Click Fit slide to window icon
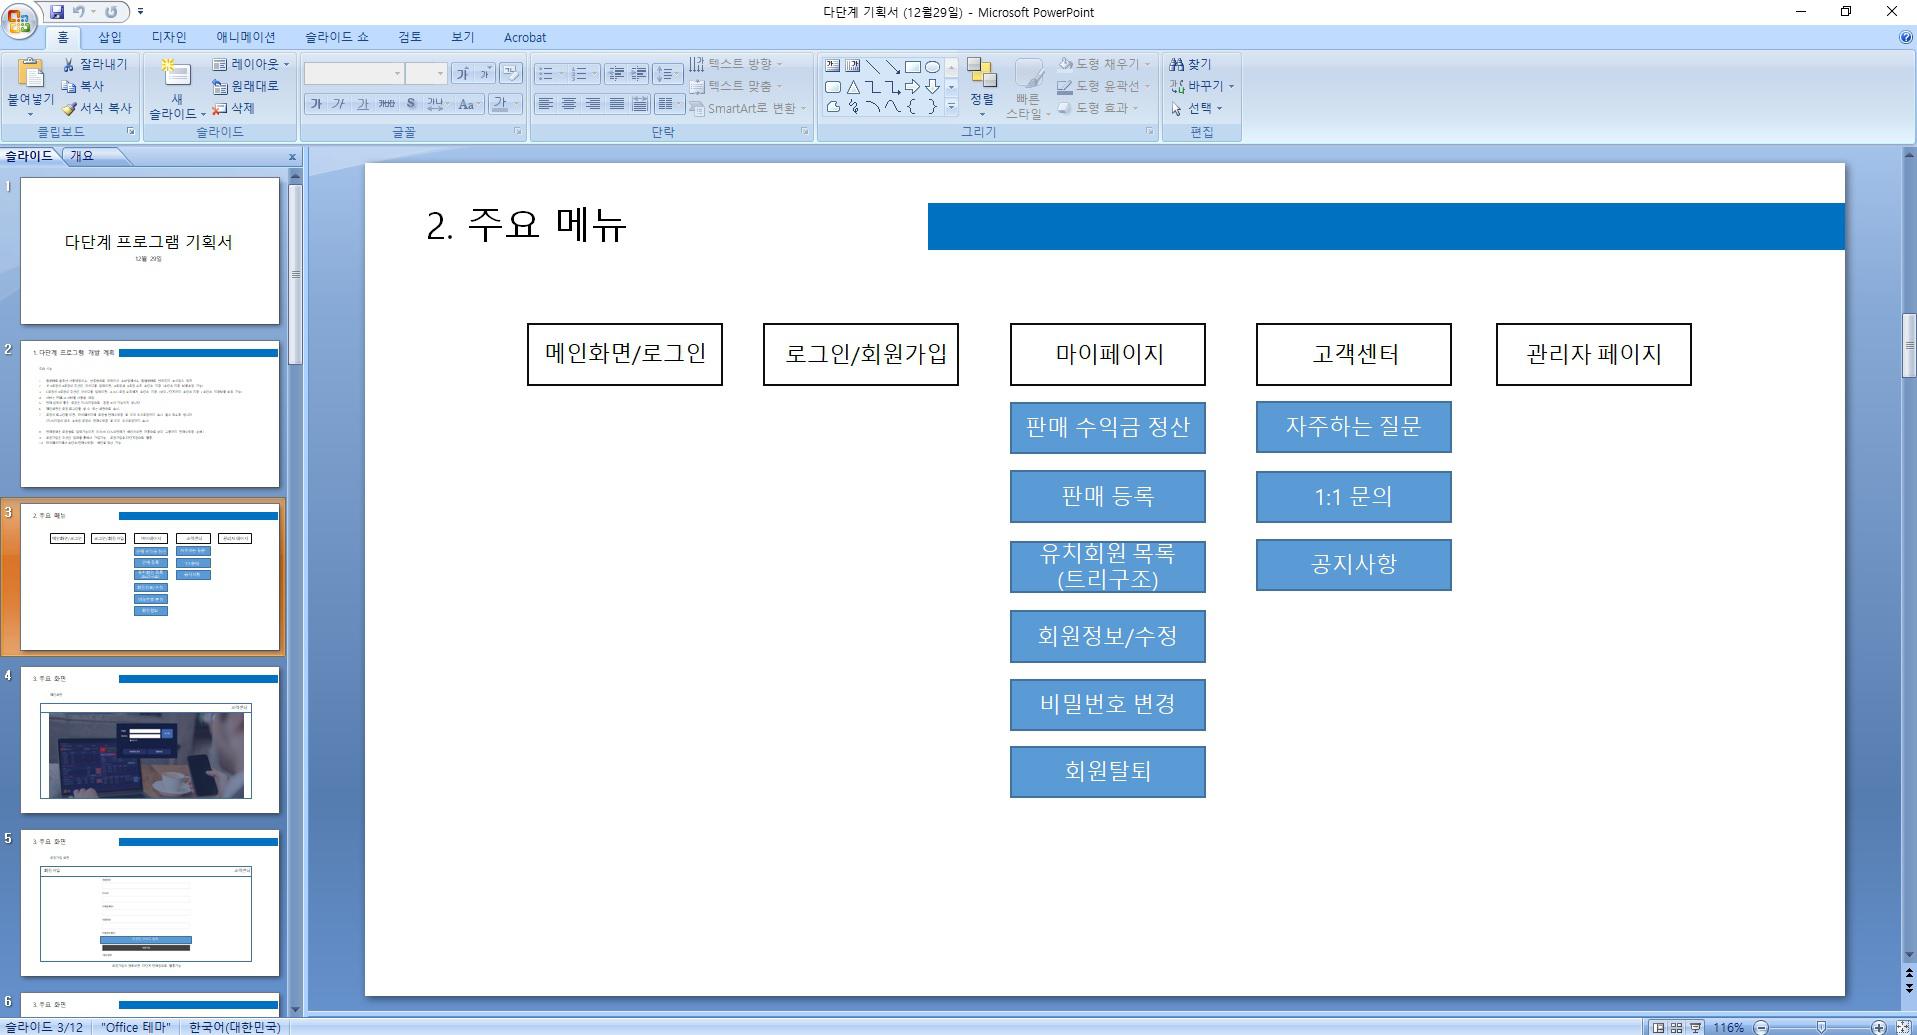The height and width of the screenshot is (1035, 1917). 1904,1027
